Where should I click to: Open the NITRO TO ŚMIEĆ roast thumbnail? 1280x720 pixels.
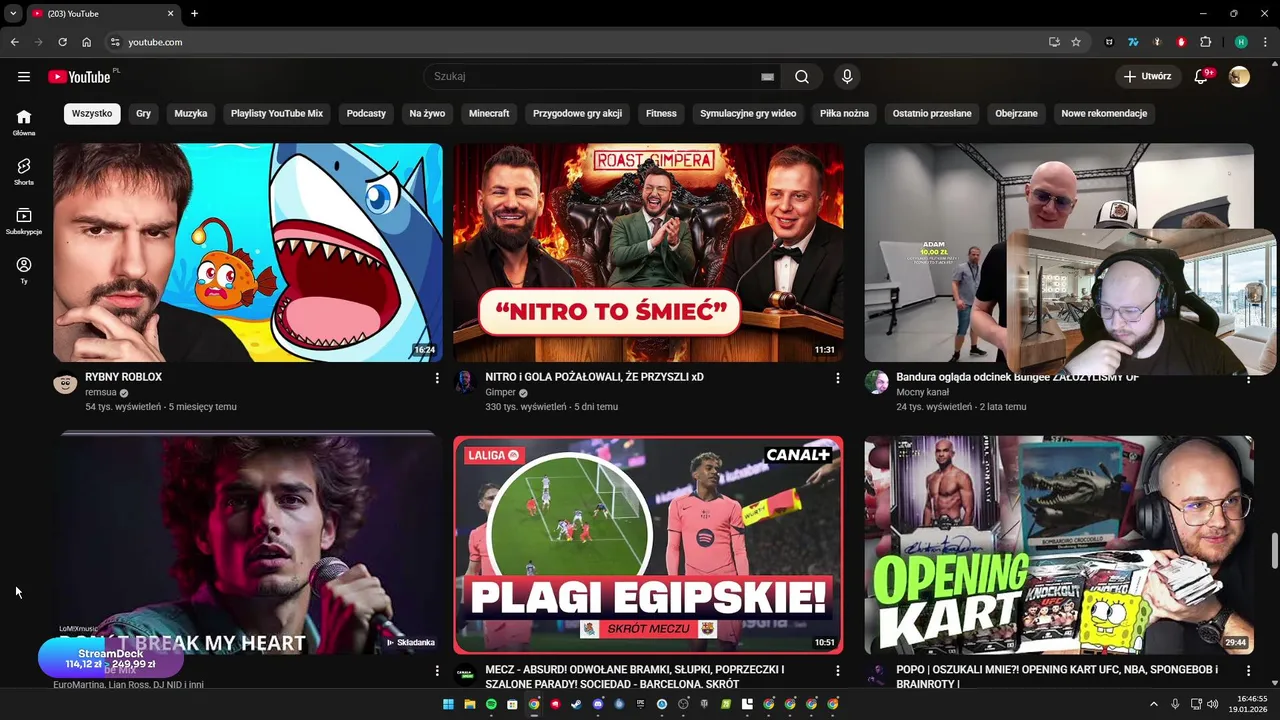(x=648, y=252)
